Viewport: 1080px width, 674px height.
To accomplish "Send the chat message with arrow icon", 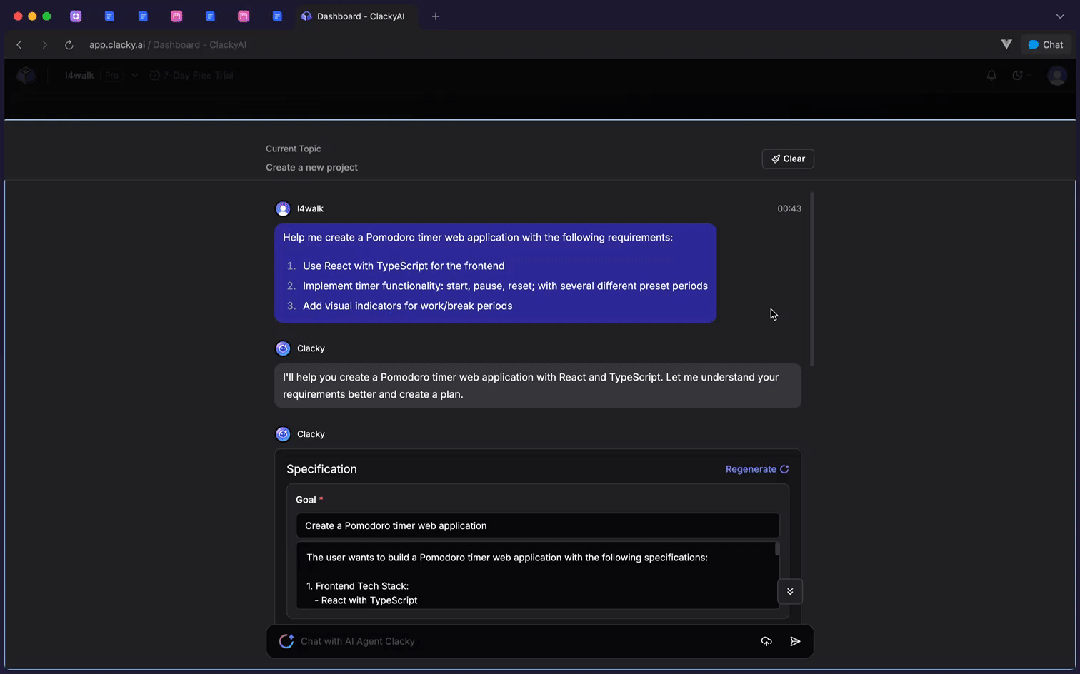I will [x=795, y=641].
